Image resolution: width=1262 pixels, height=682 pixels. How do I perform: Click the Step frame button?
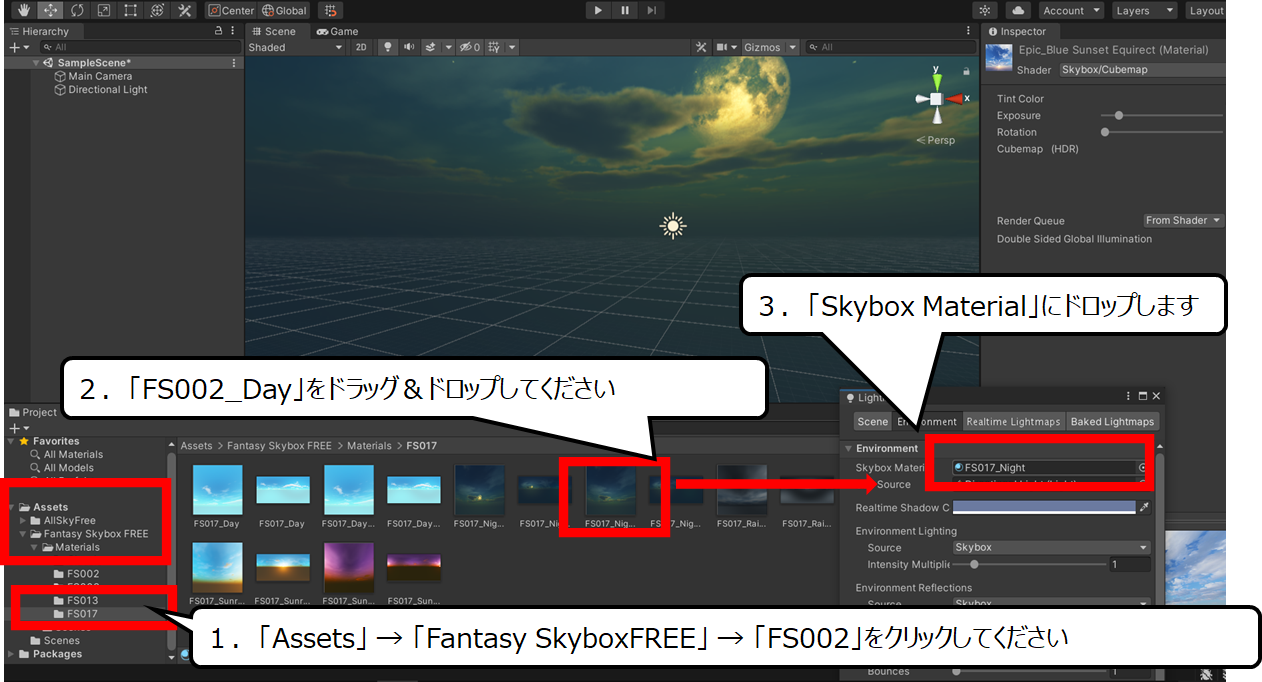651,10
